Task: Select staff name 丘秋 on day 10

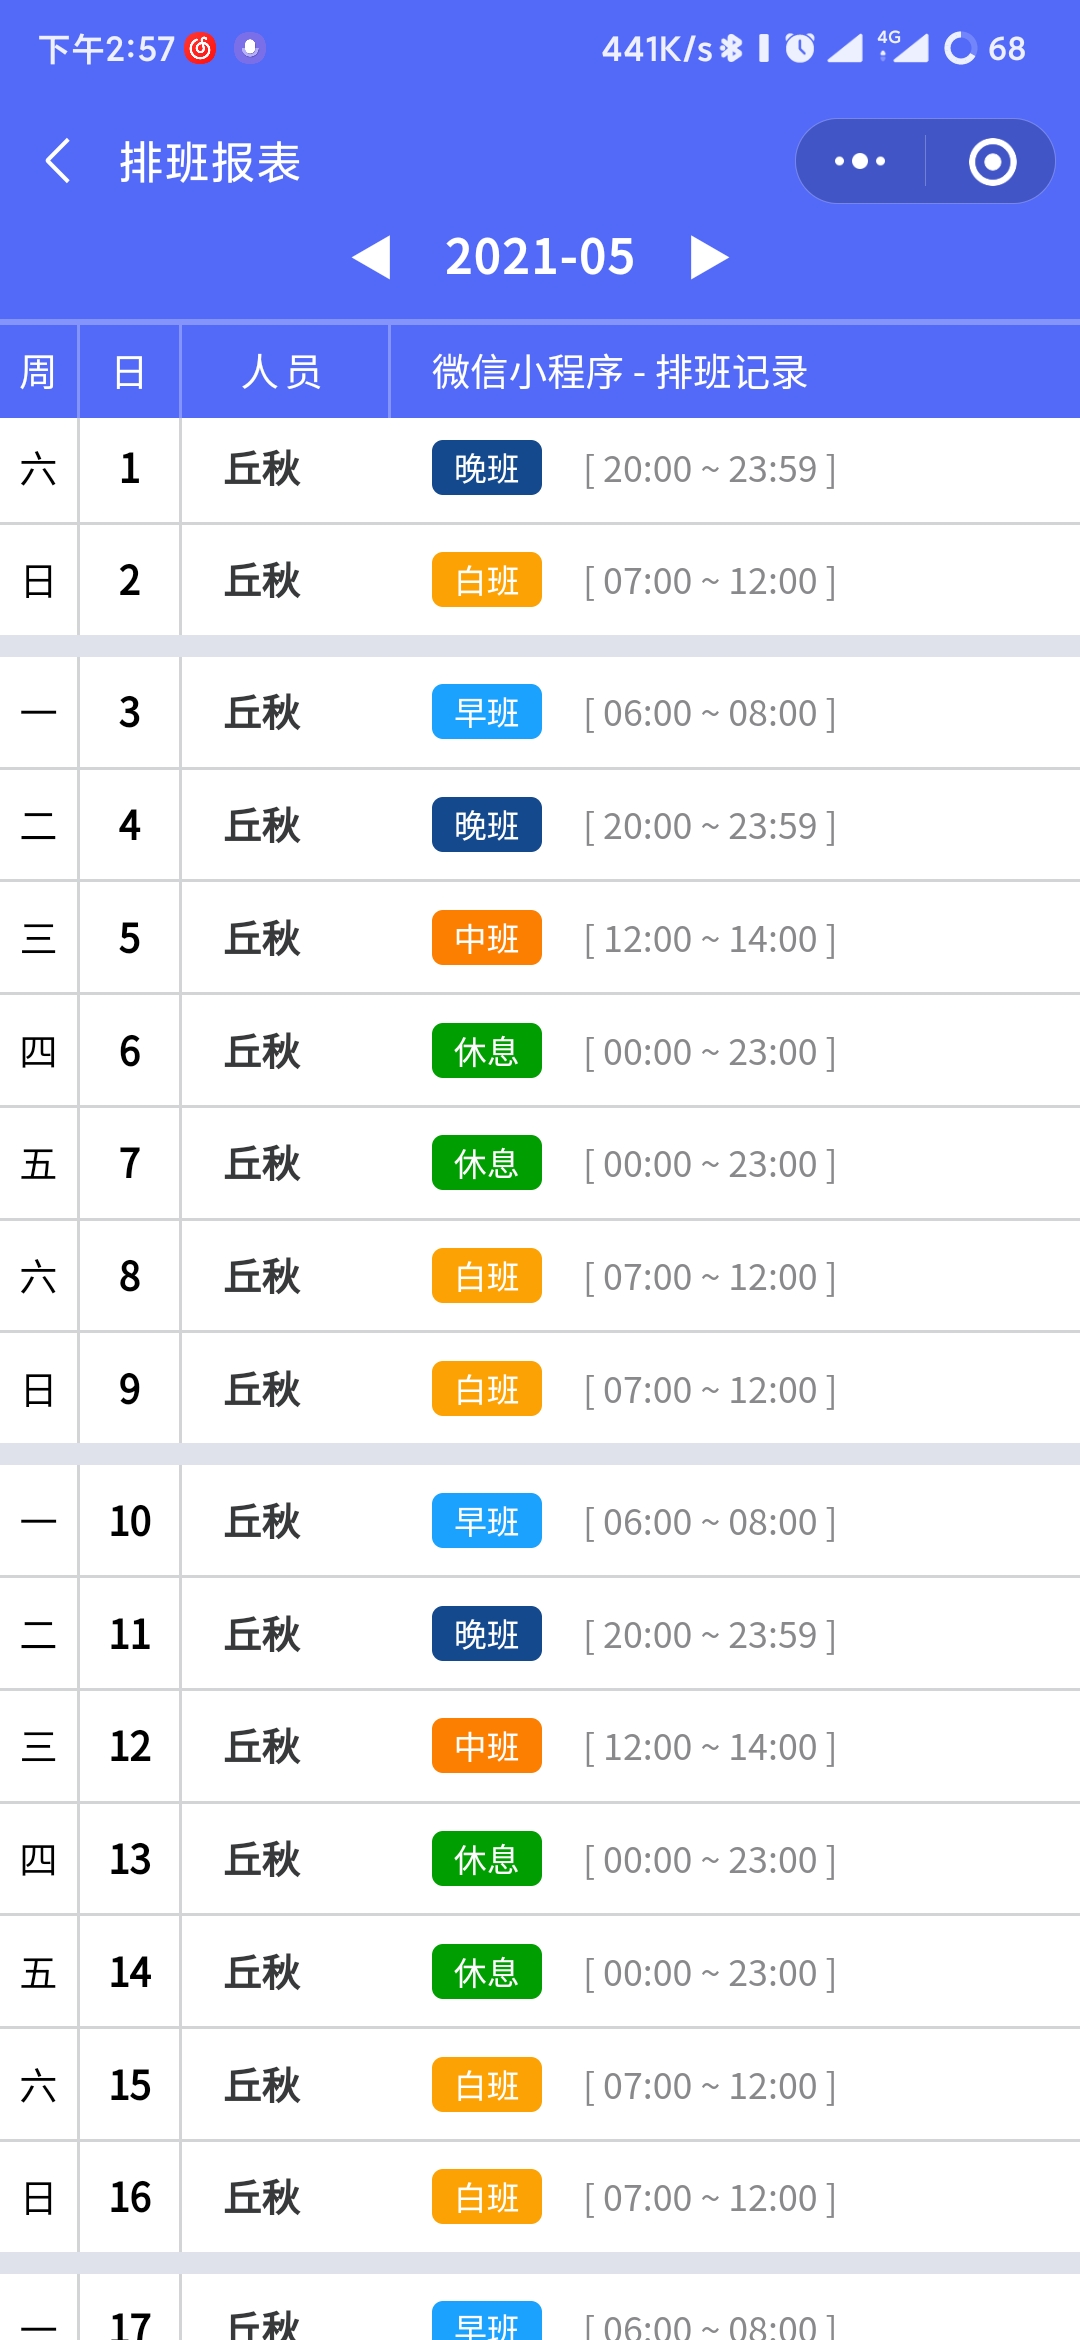Action: coord(262,1521)
